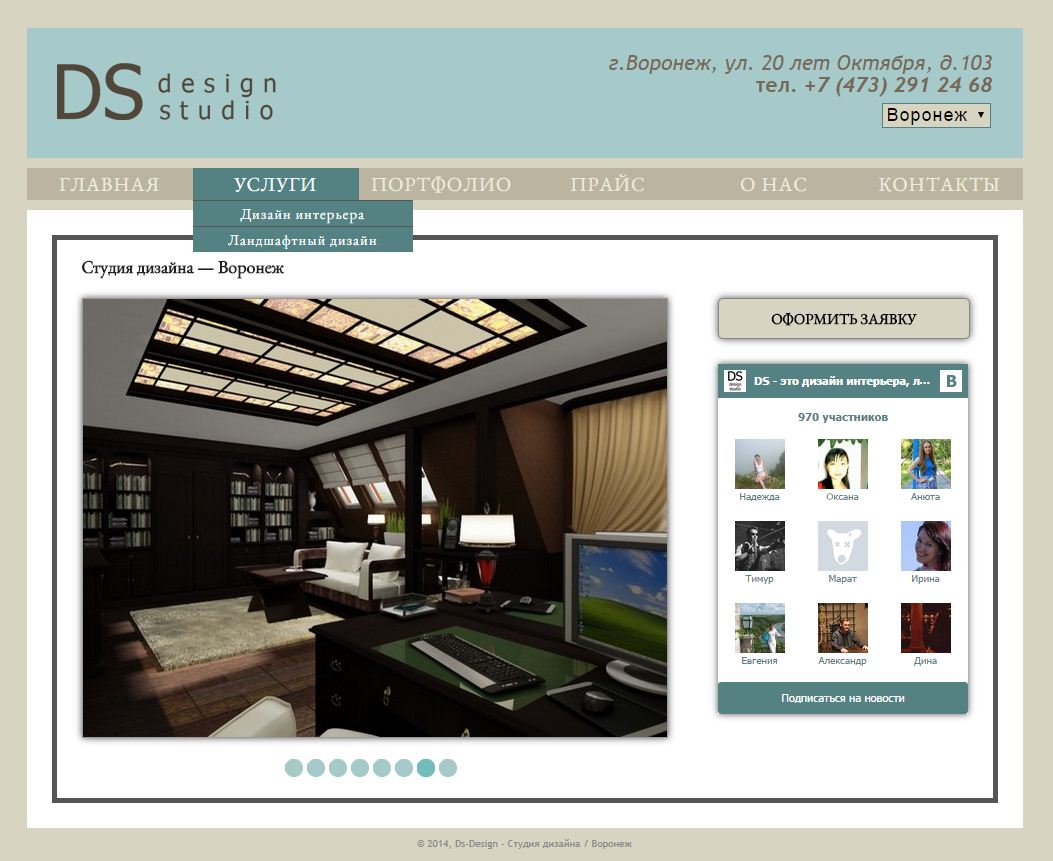The height and width of the screenshot is (861, 1053).
Task: Open Надежда's avatar in the members list
Action: (760, 463)
